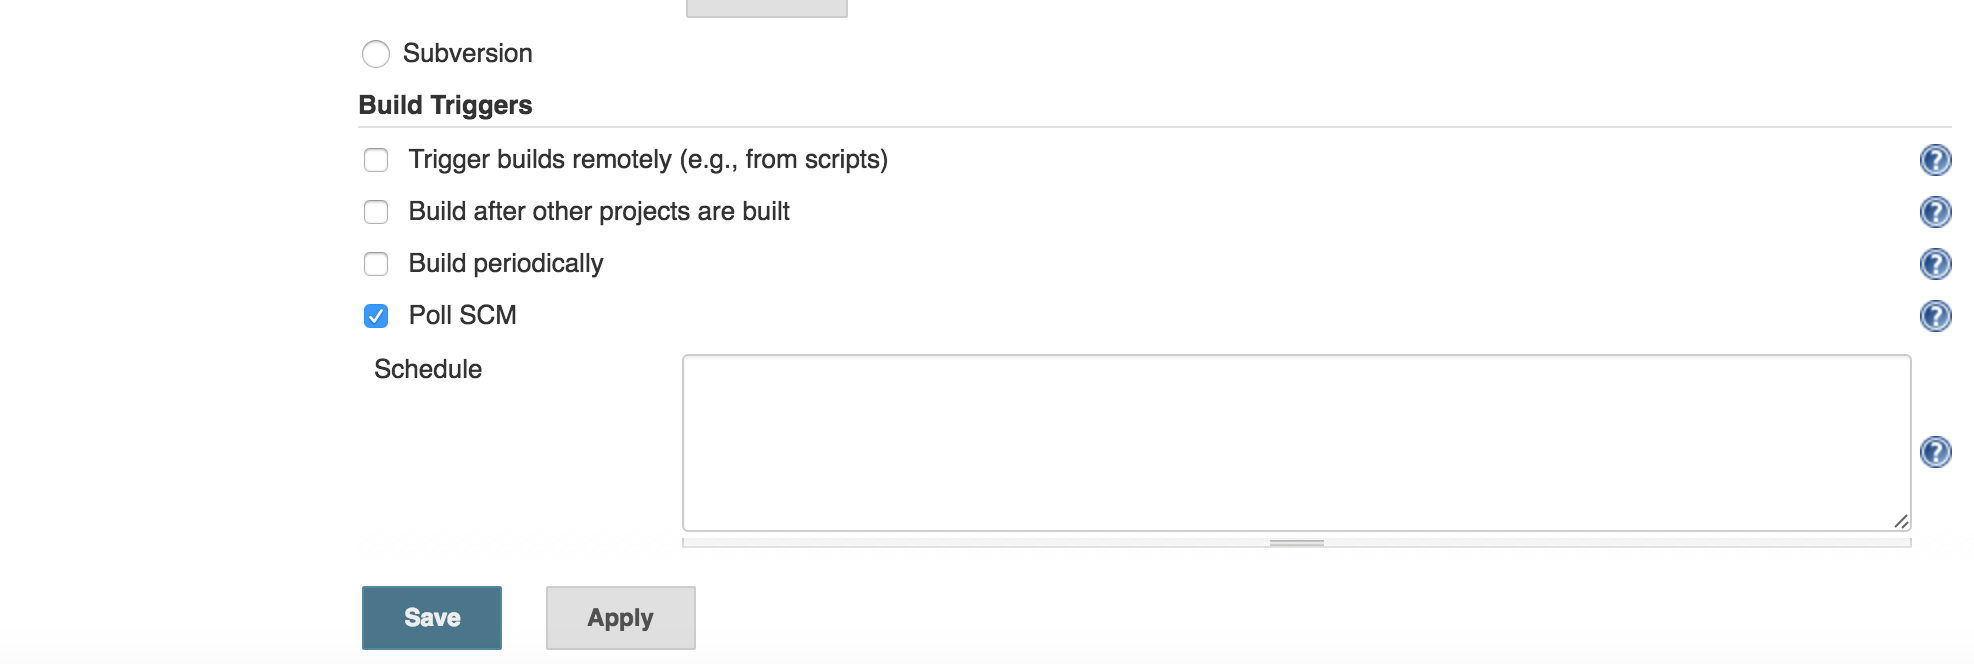
Task: Click the partially visible gray button above Subversion
Action: click(x=767, y=8)
